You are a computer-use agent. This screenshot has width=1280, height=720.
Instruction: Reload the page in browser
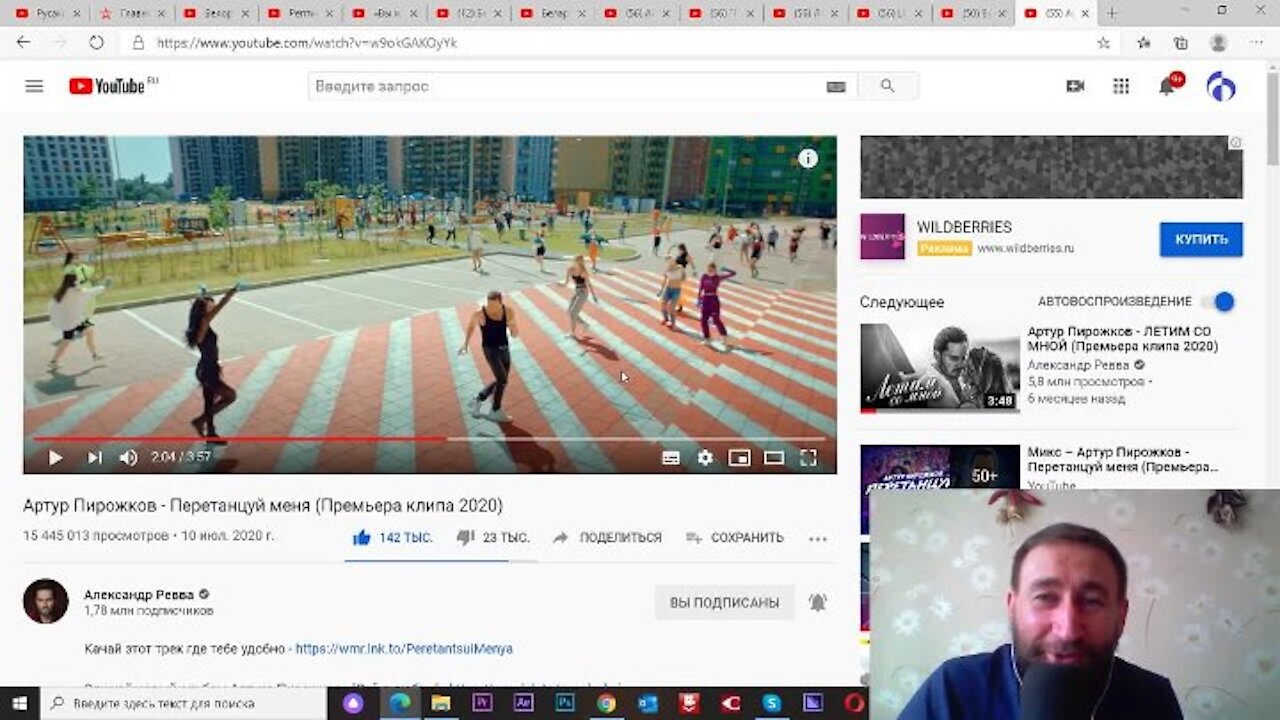(96, 43)
